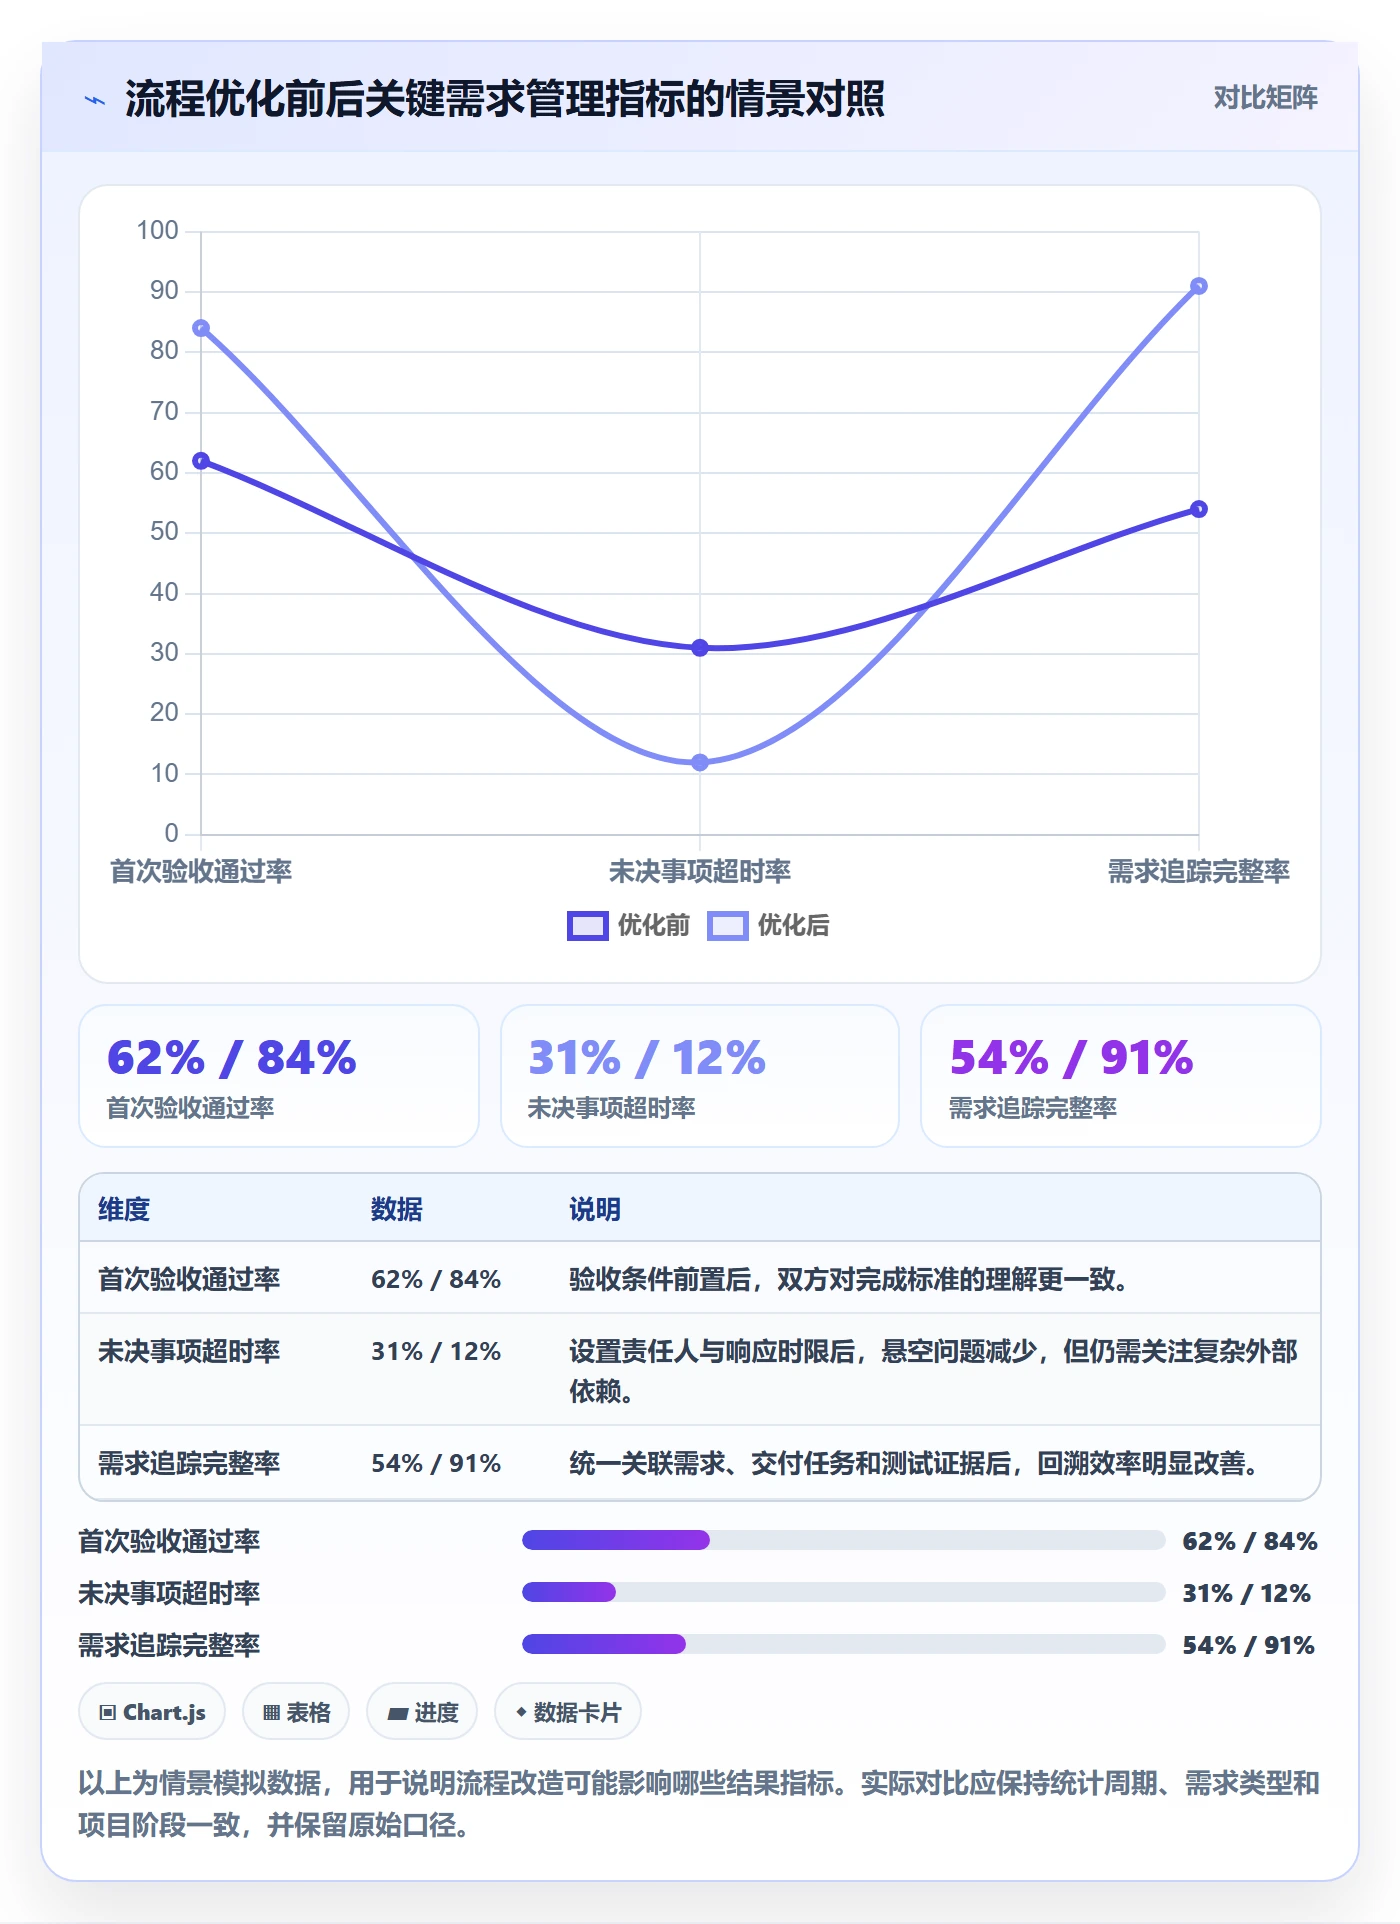Image resolution: width=1400 pixels, height=1924 pixels.
Task: Click the 表格 tag chip
Action: pyautogui.click(x=296, y=1712)
